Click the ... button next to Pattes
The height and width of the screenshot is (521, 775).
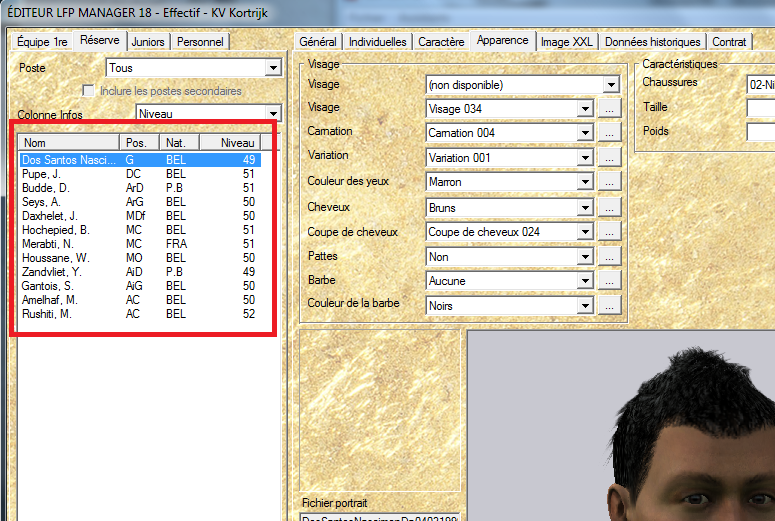[x=609, y=257]
